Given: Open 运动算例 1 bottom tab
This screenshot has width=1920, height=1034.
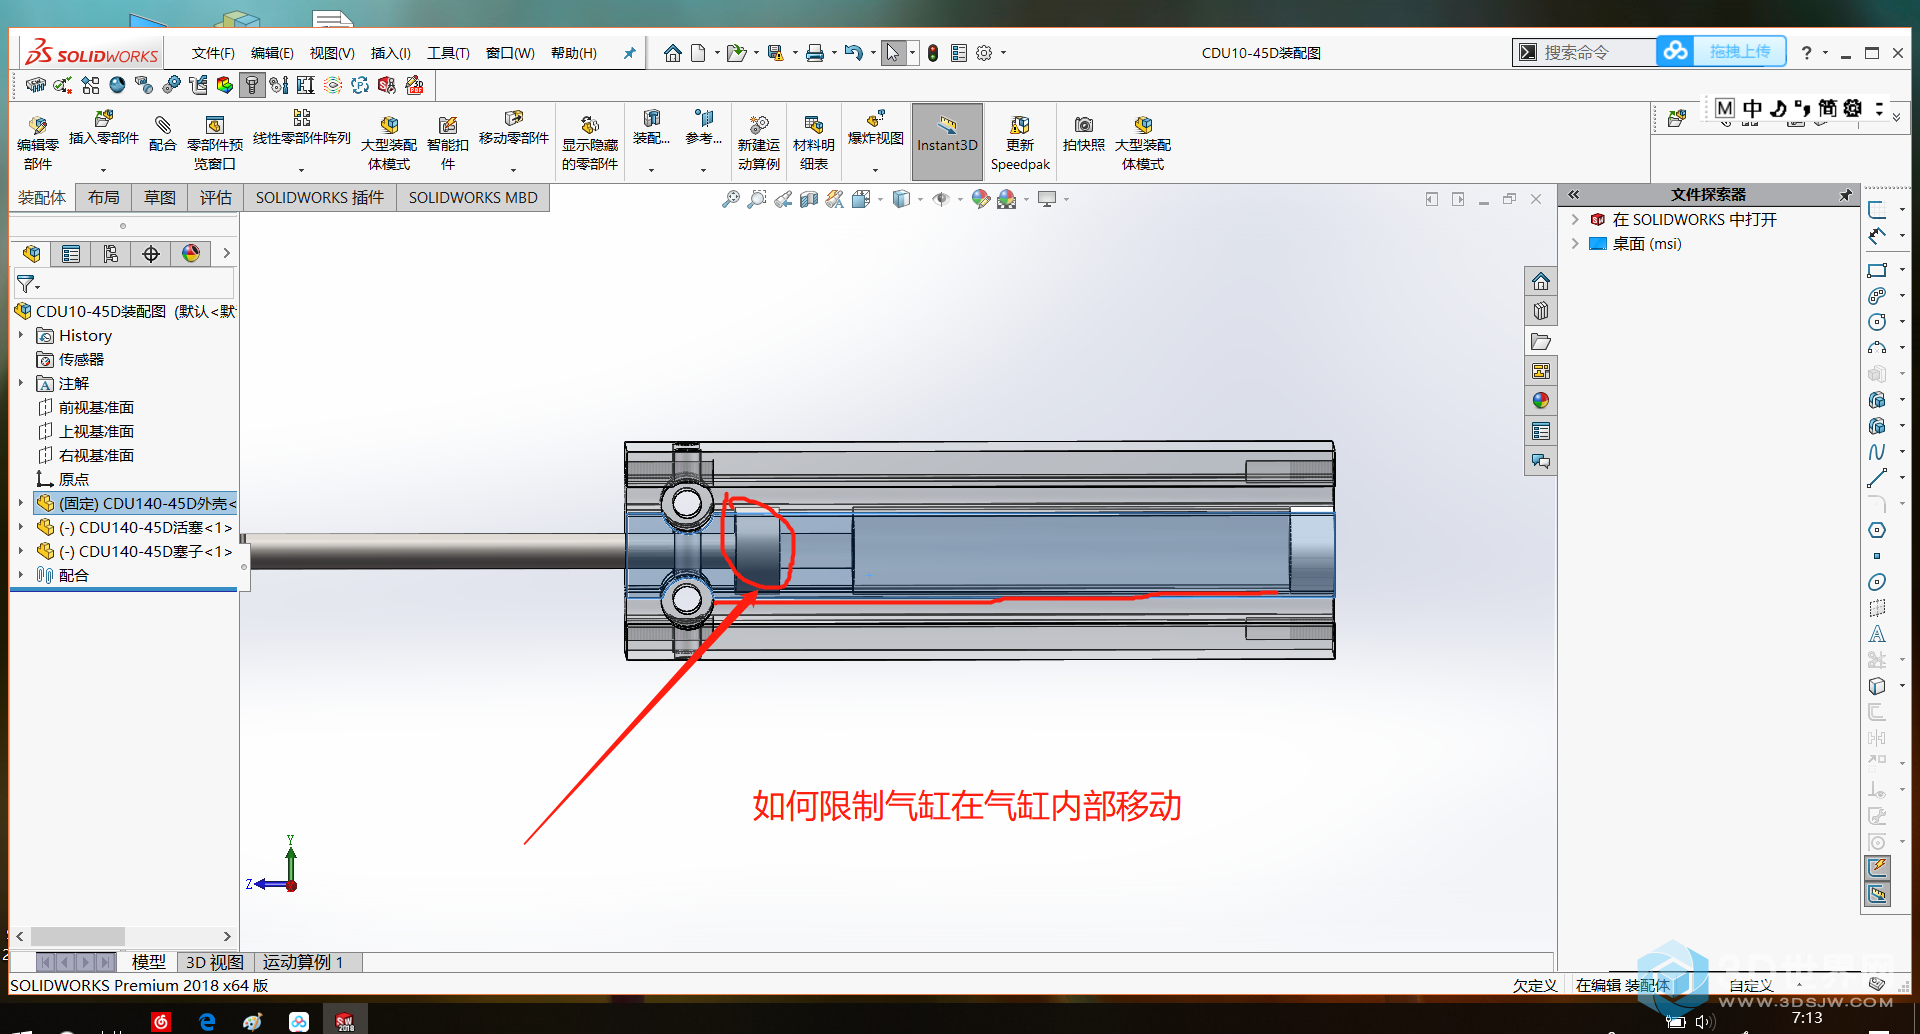Looking at the screenshot, I should pos(303,962).
